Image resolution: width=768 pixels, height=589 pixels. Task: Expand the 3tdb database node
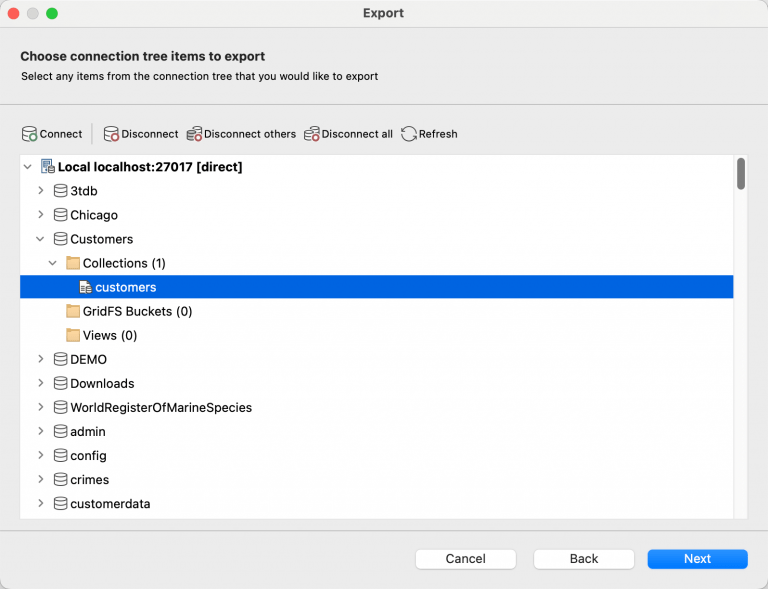(x=40, y=191)
